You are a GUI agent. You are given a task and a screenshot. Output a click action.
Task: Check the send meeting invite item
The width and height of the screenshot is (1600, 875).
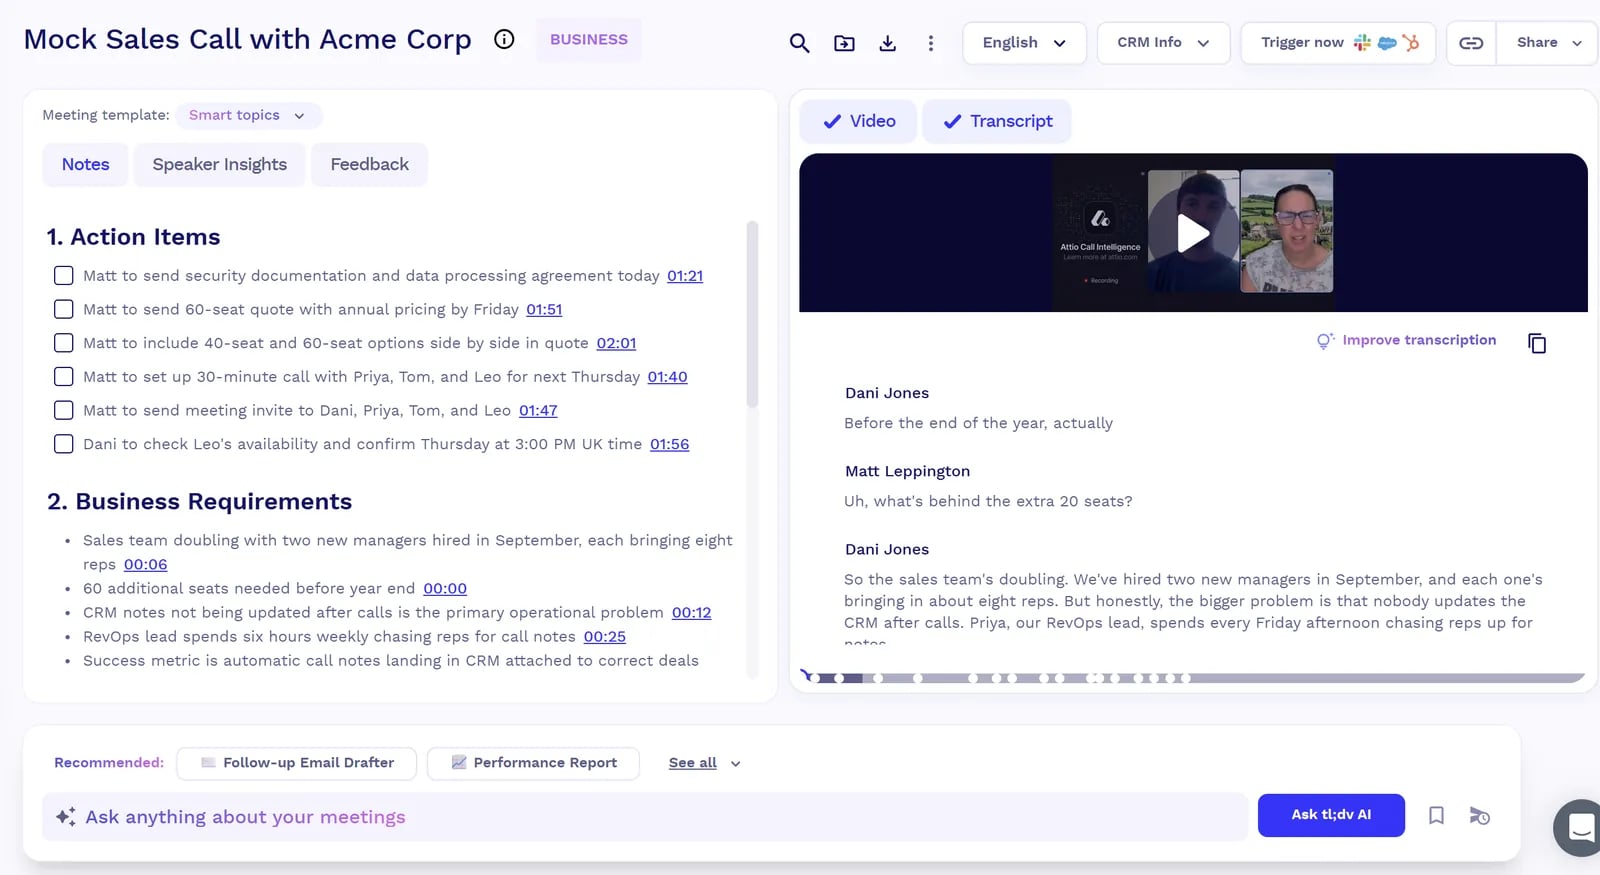click(64, 410)
